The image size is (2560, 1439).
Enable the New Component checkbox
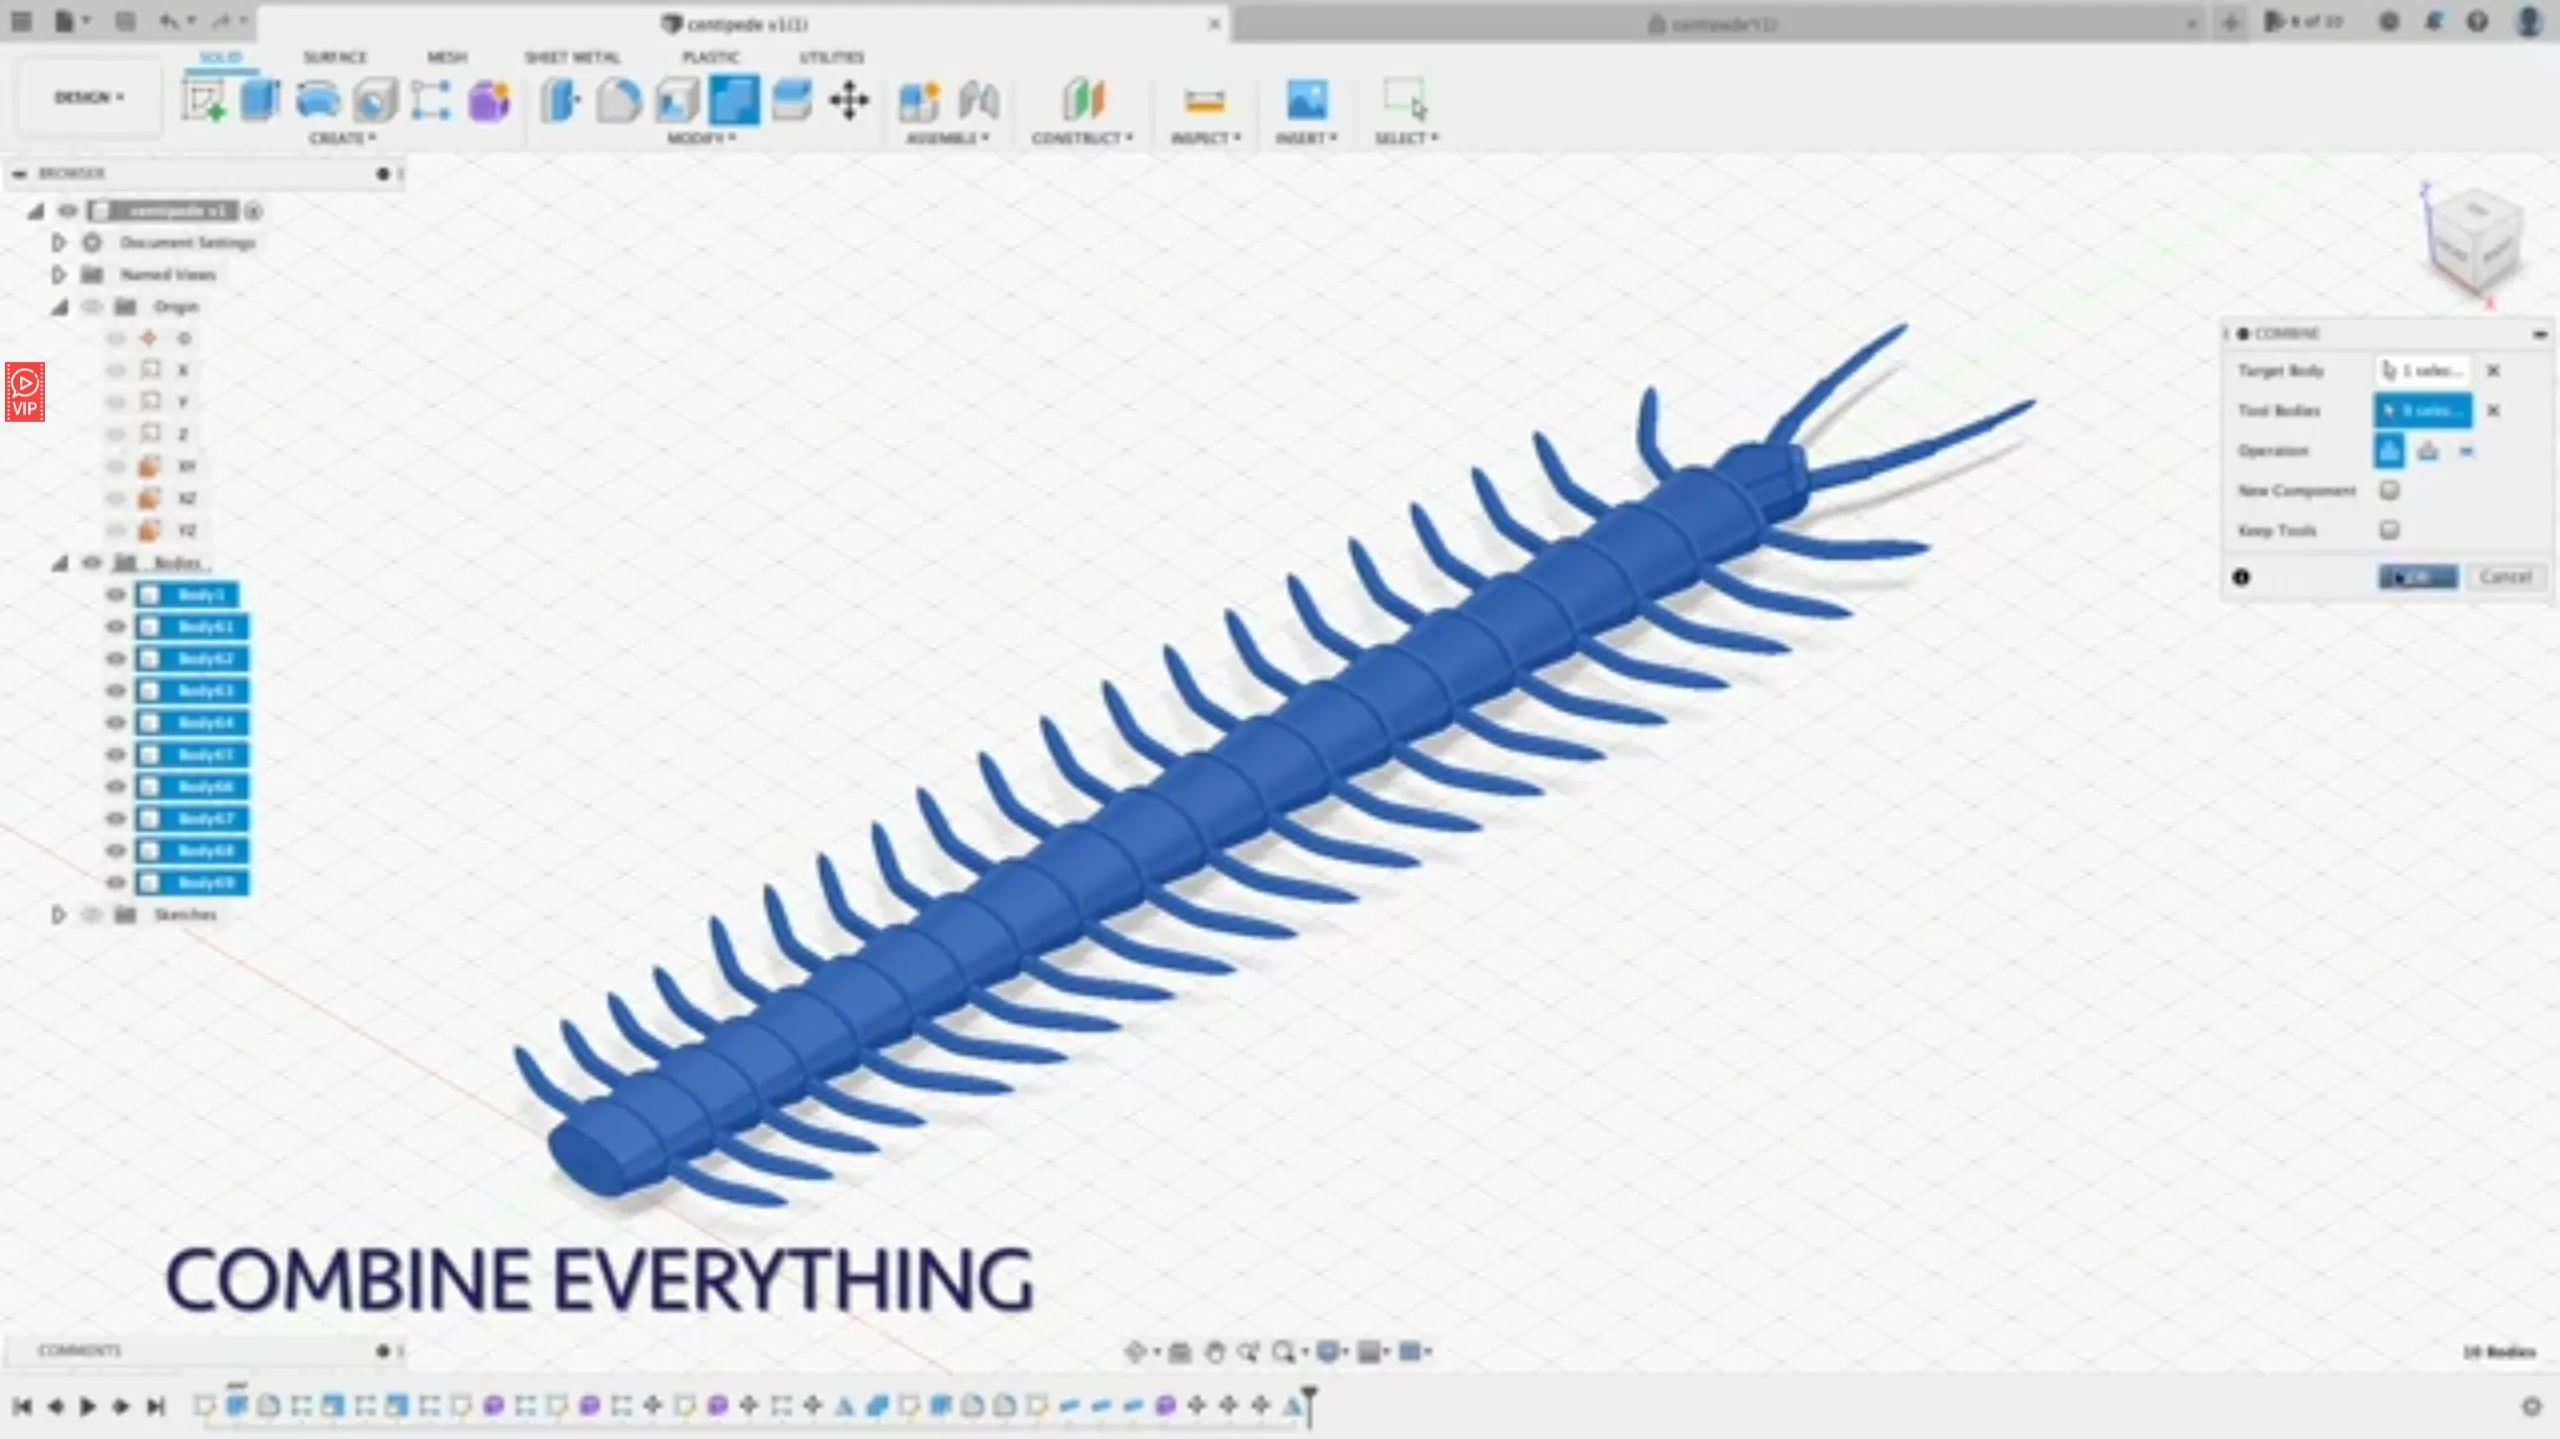click(2389, 490)
